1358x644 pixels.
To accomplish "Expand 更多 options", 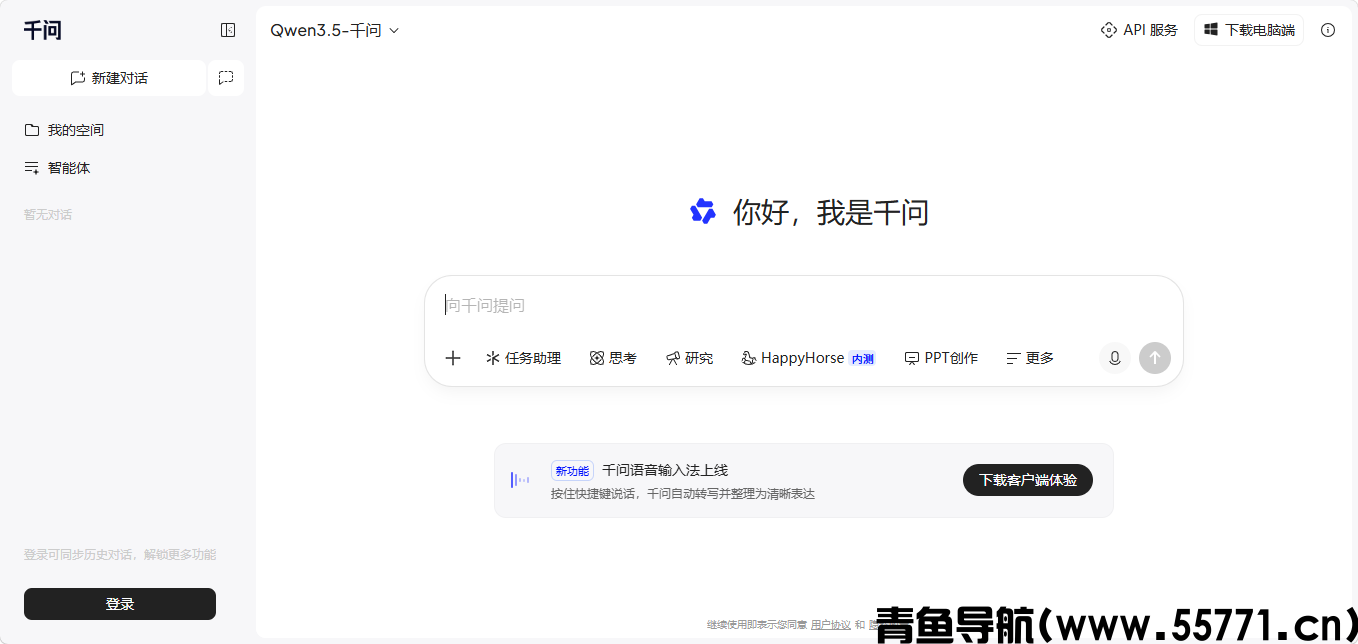I will [1030, 358].
